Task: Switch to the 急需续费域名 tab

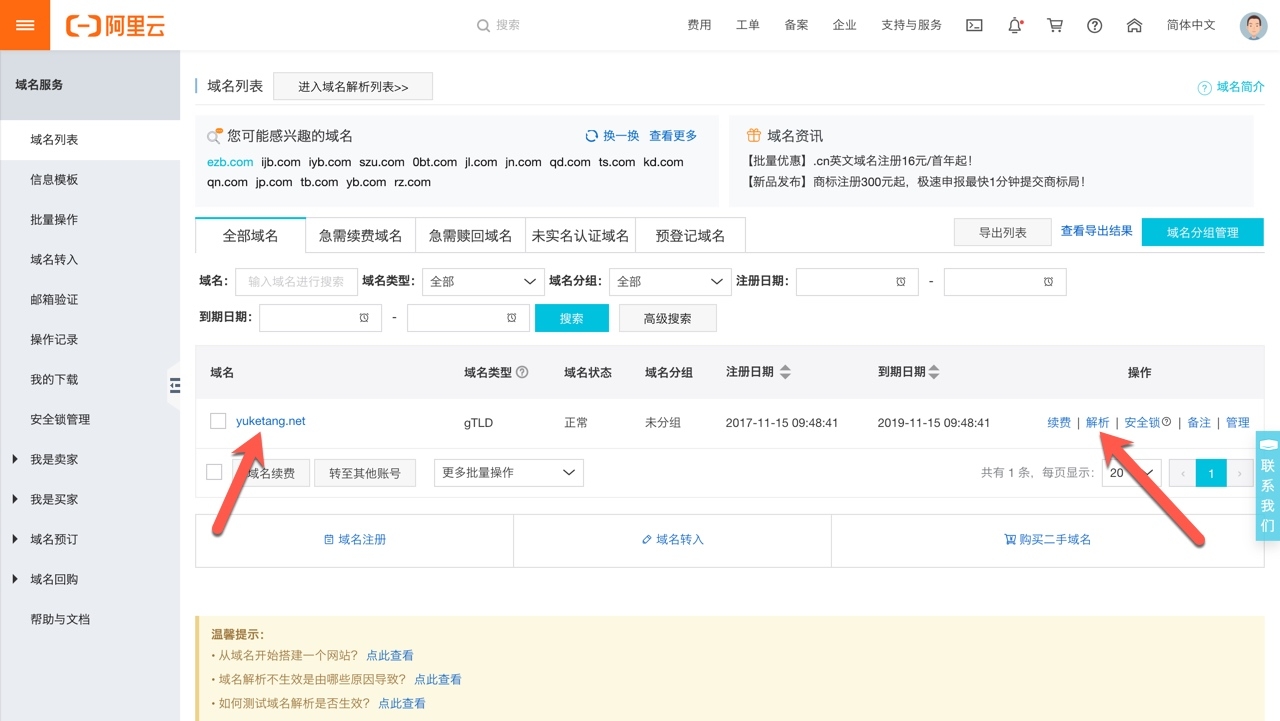Action: point(360,236)
